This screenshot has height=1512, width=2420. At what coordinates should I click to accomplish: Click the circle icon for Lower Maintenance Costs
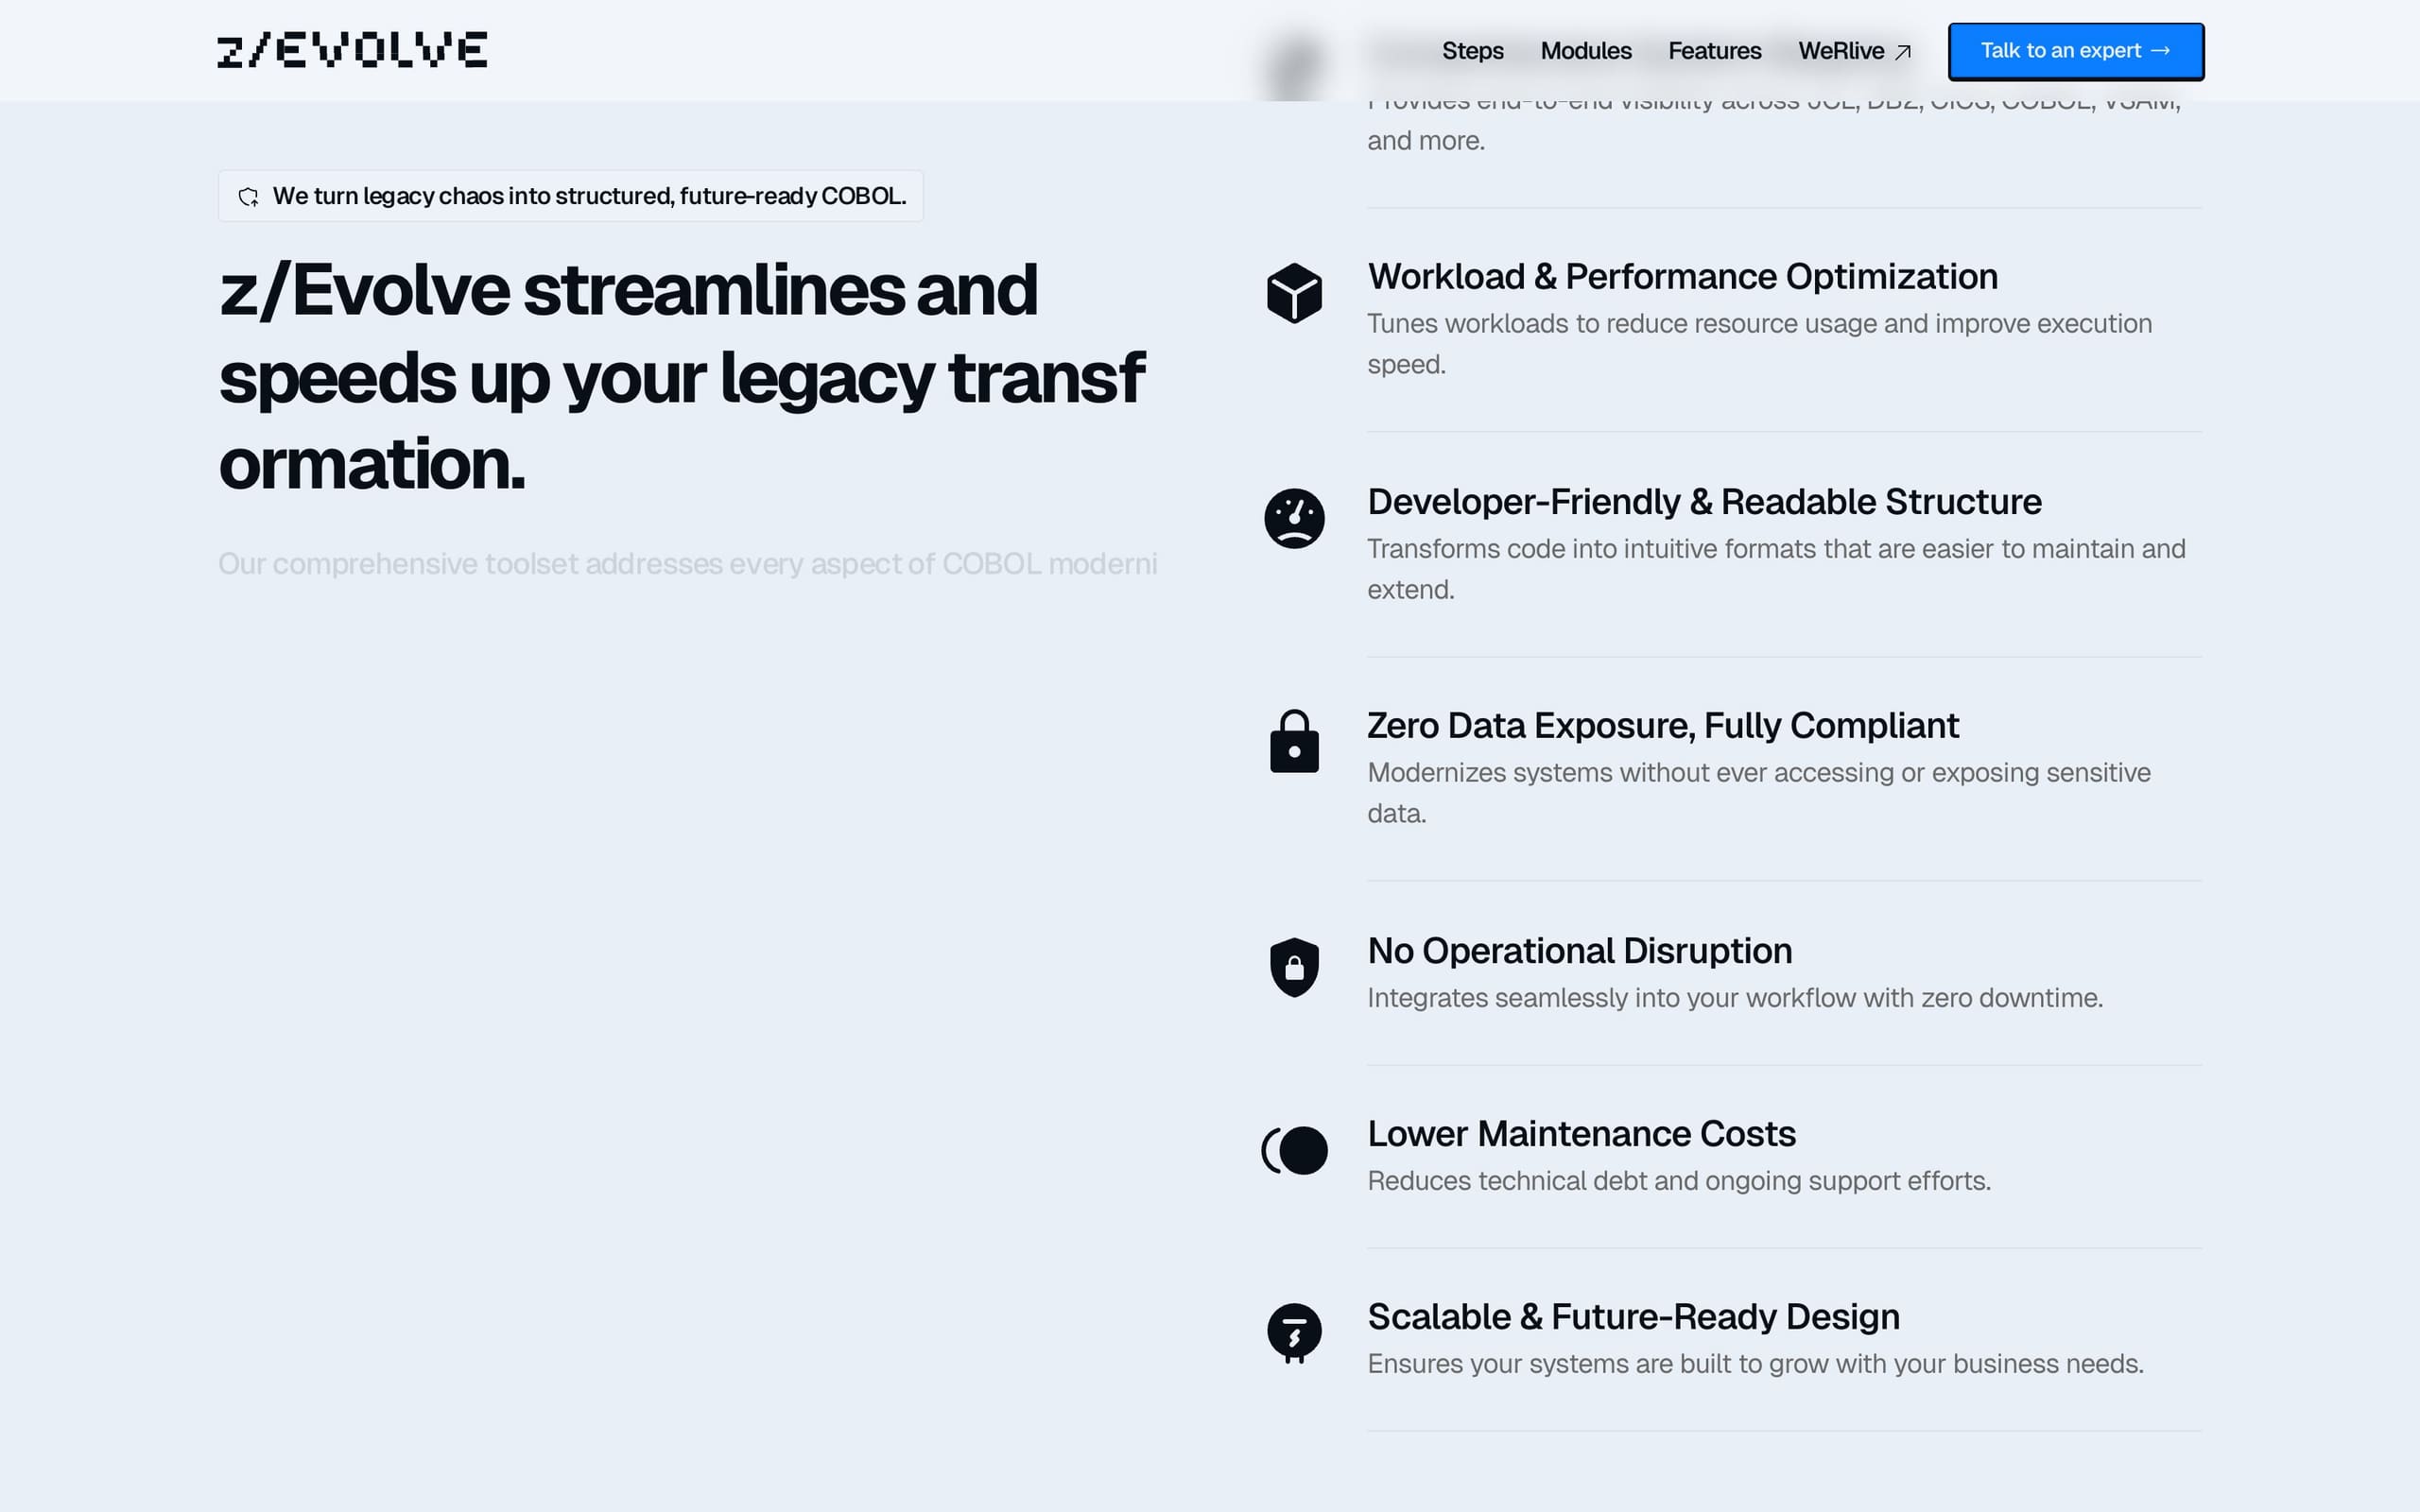coord(1294,1150)
